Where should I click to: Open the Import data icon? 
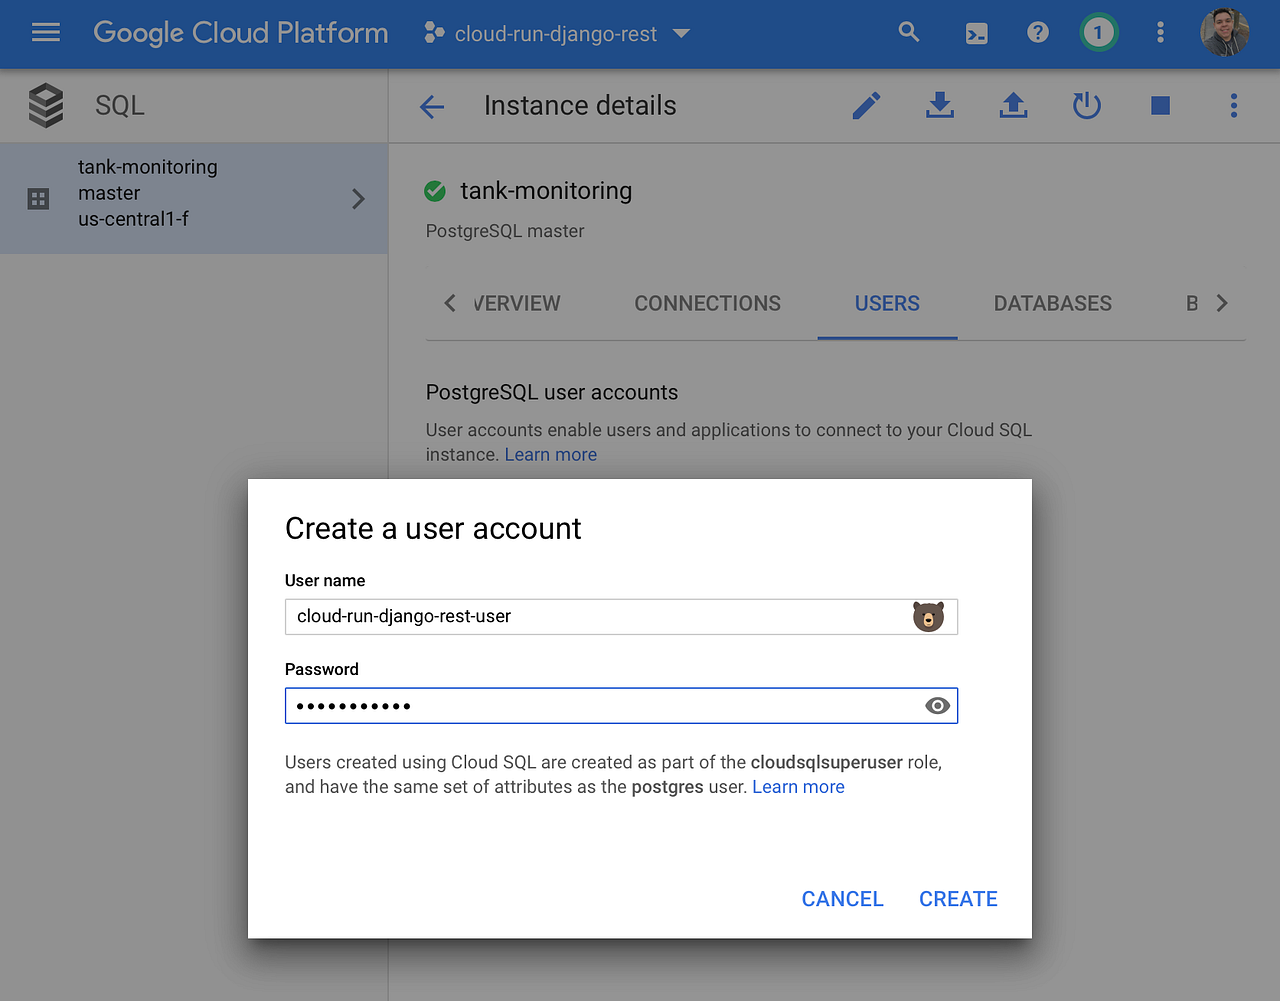[x=1013, y=105]
